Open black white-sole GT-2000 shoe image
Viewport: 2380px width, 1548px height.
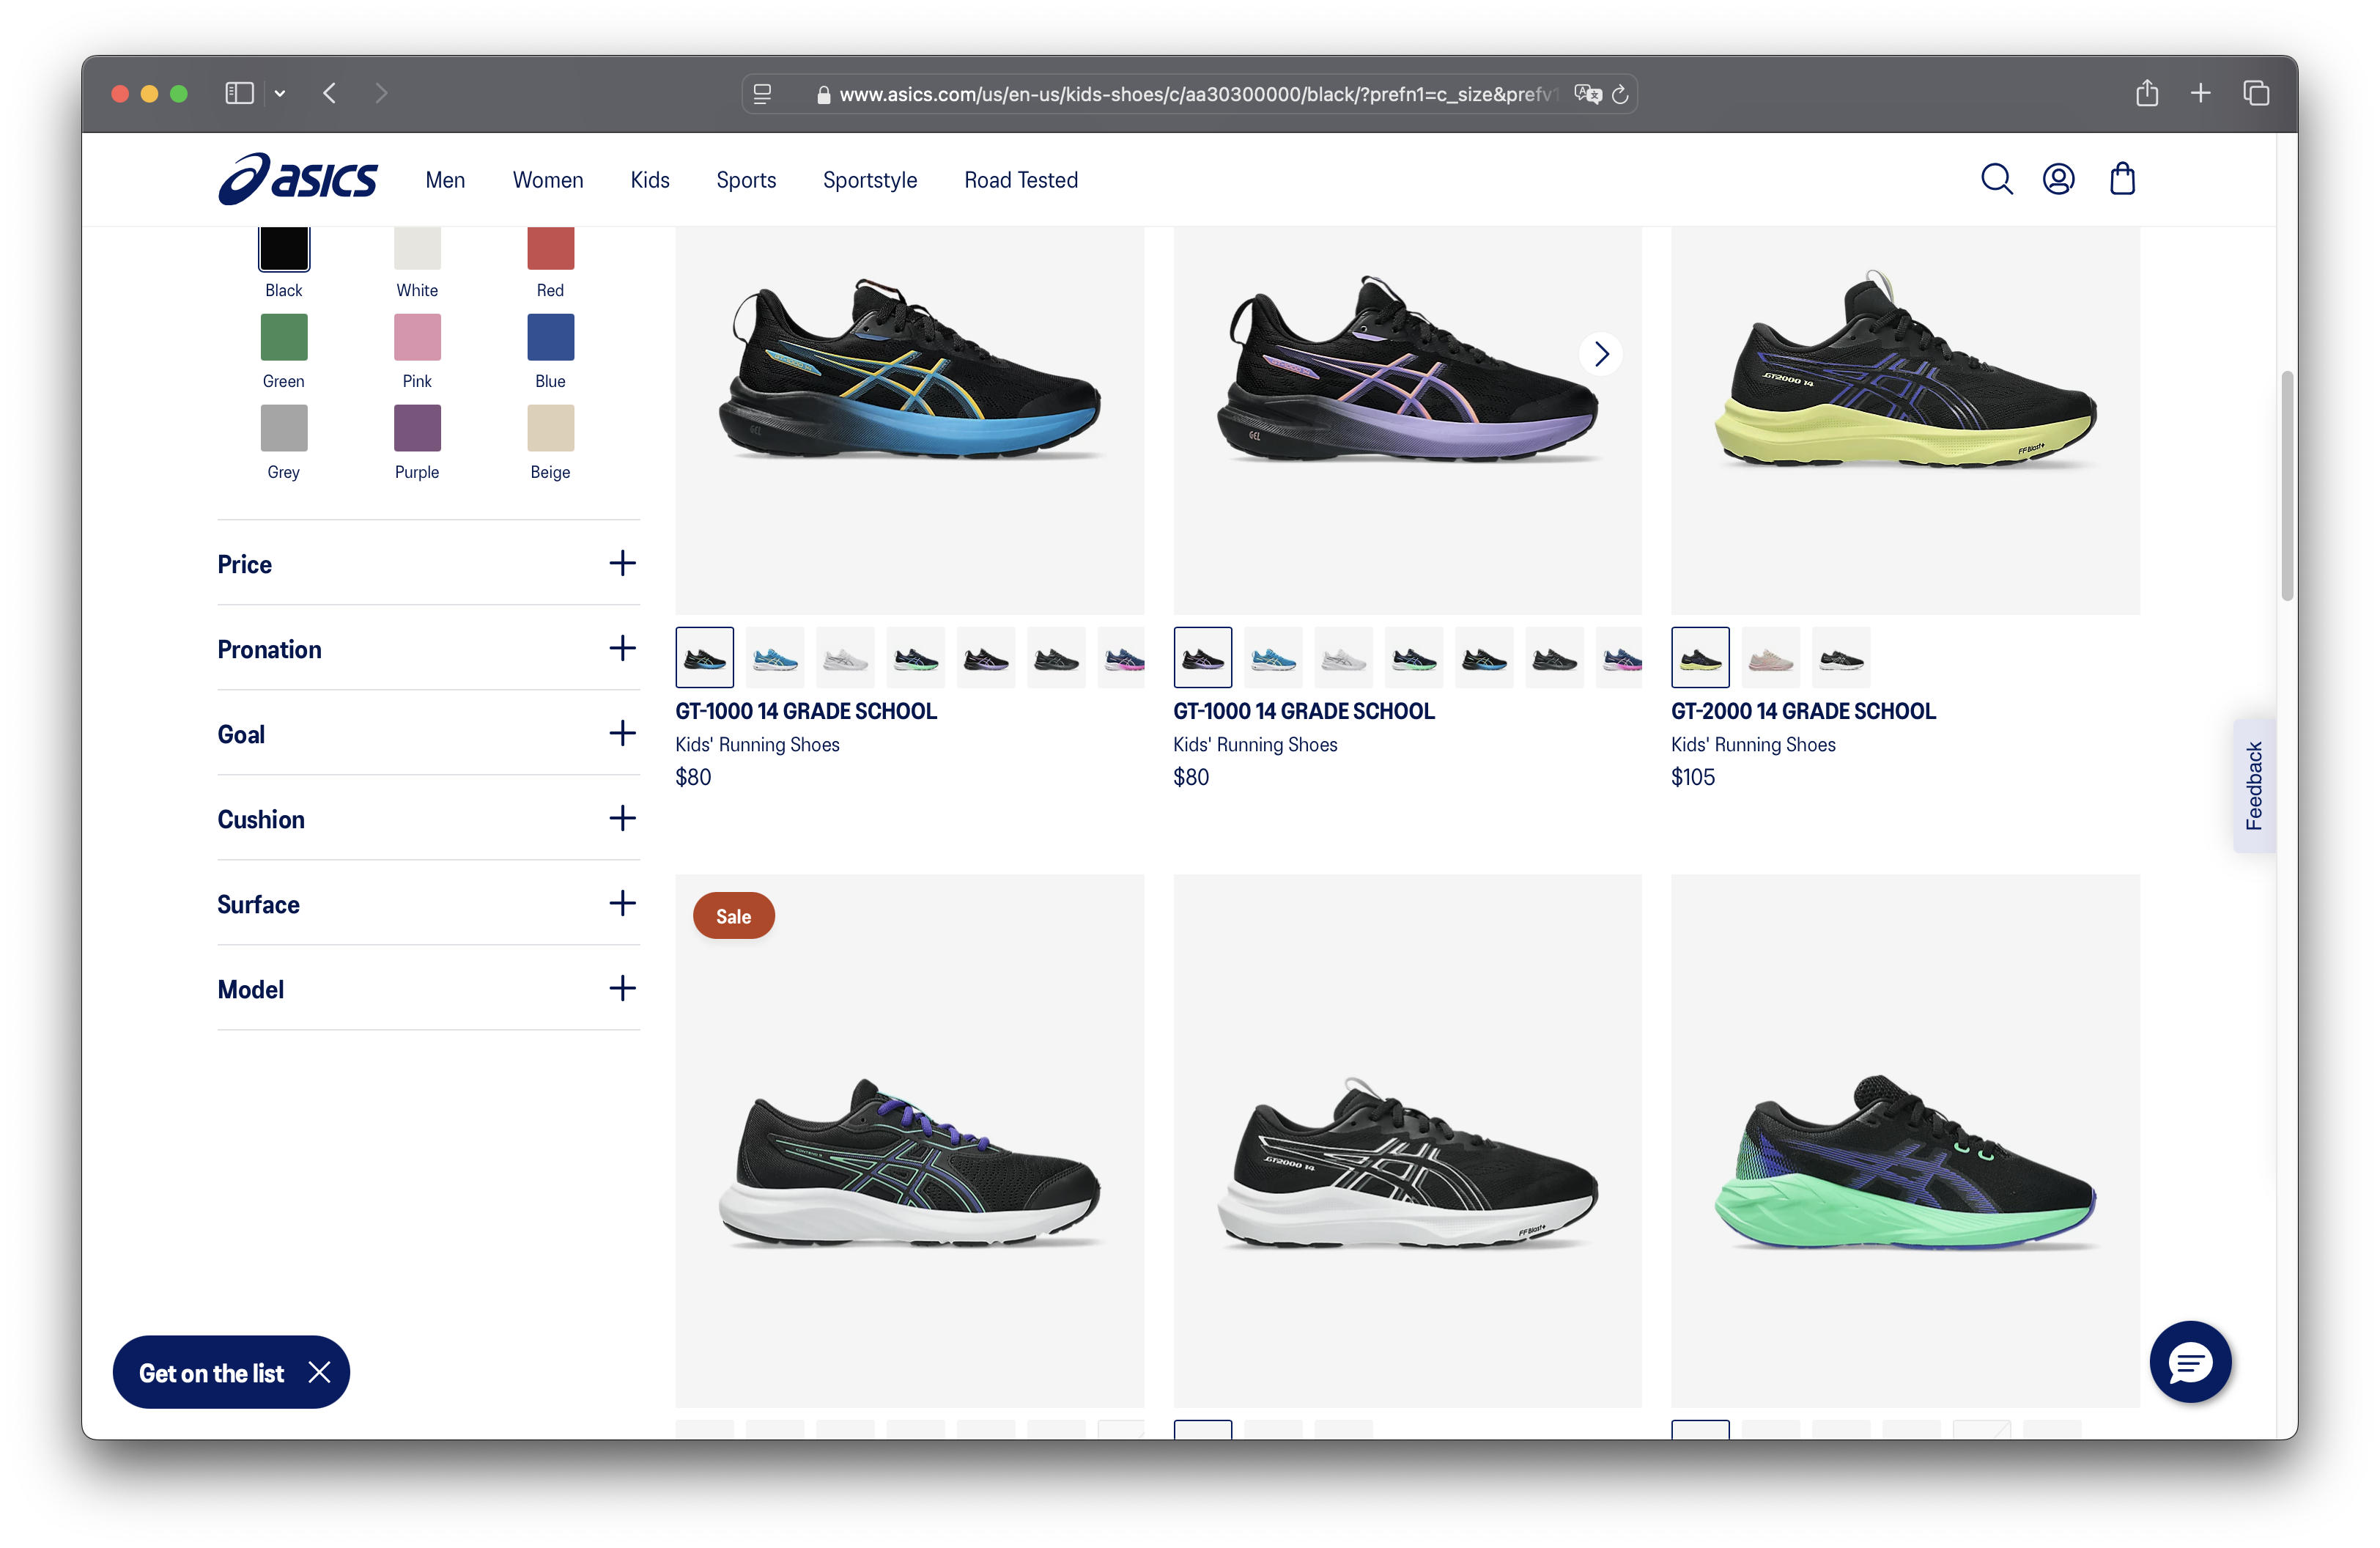point(1407,1140)
